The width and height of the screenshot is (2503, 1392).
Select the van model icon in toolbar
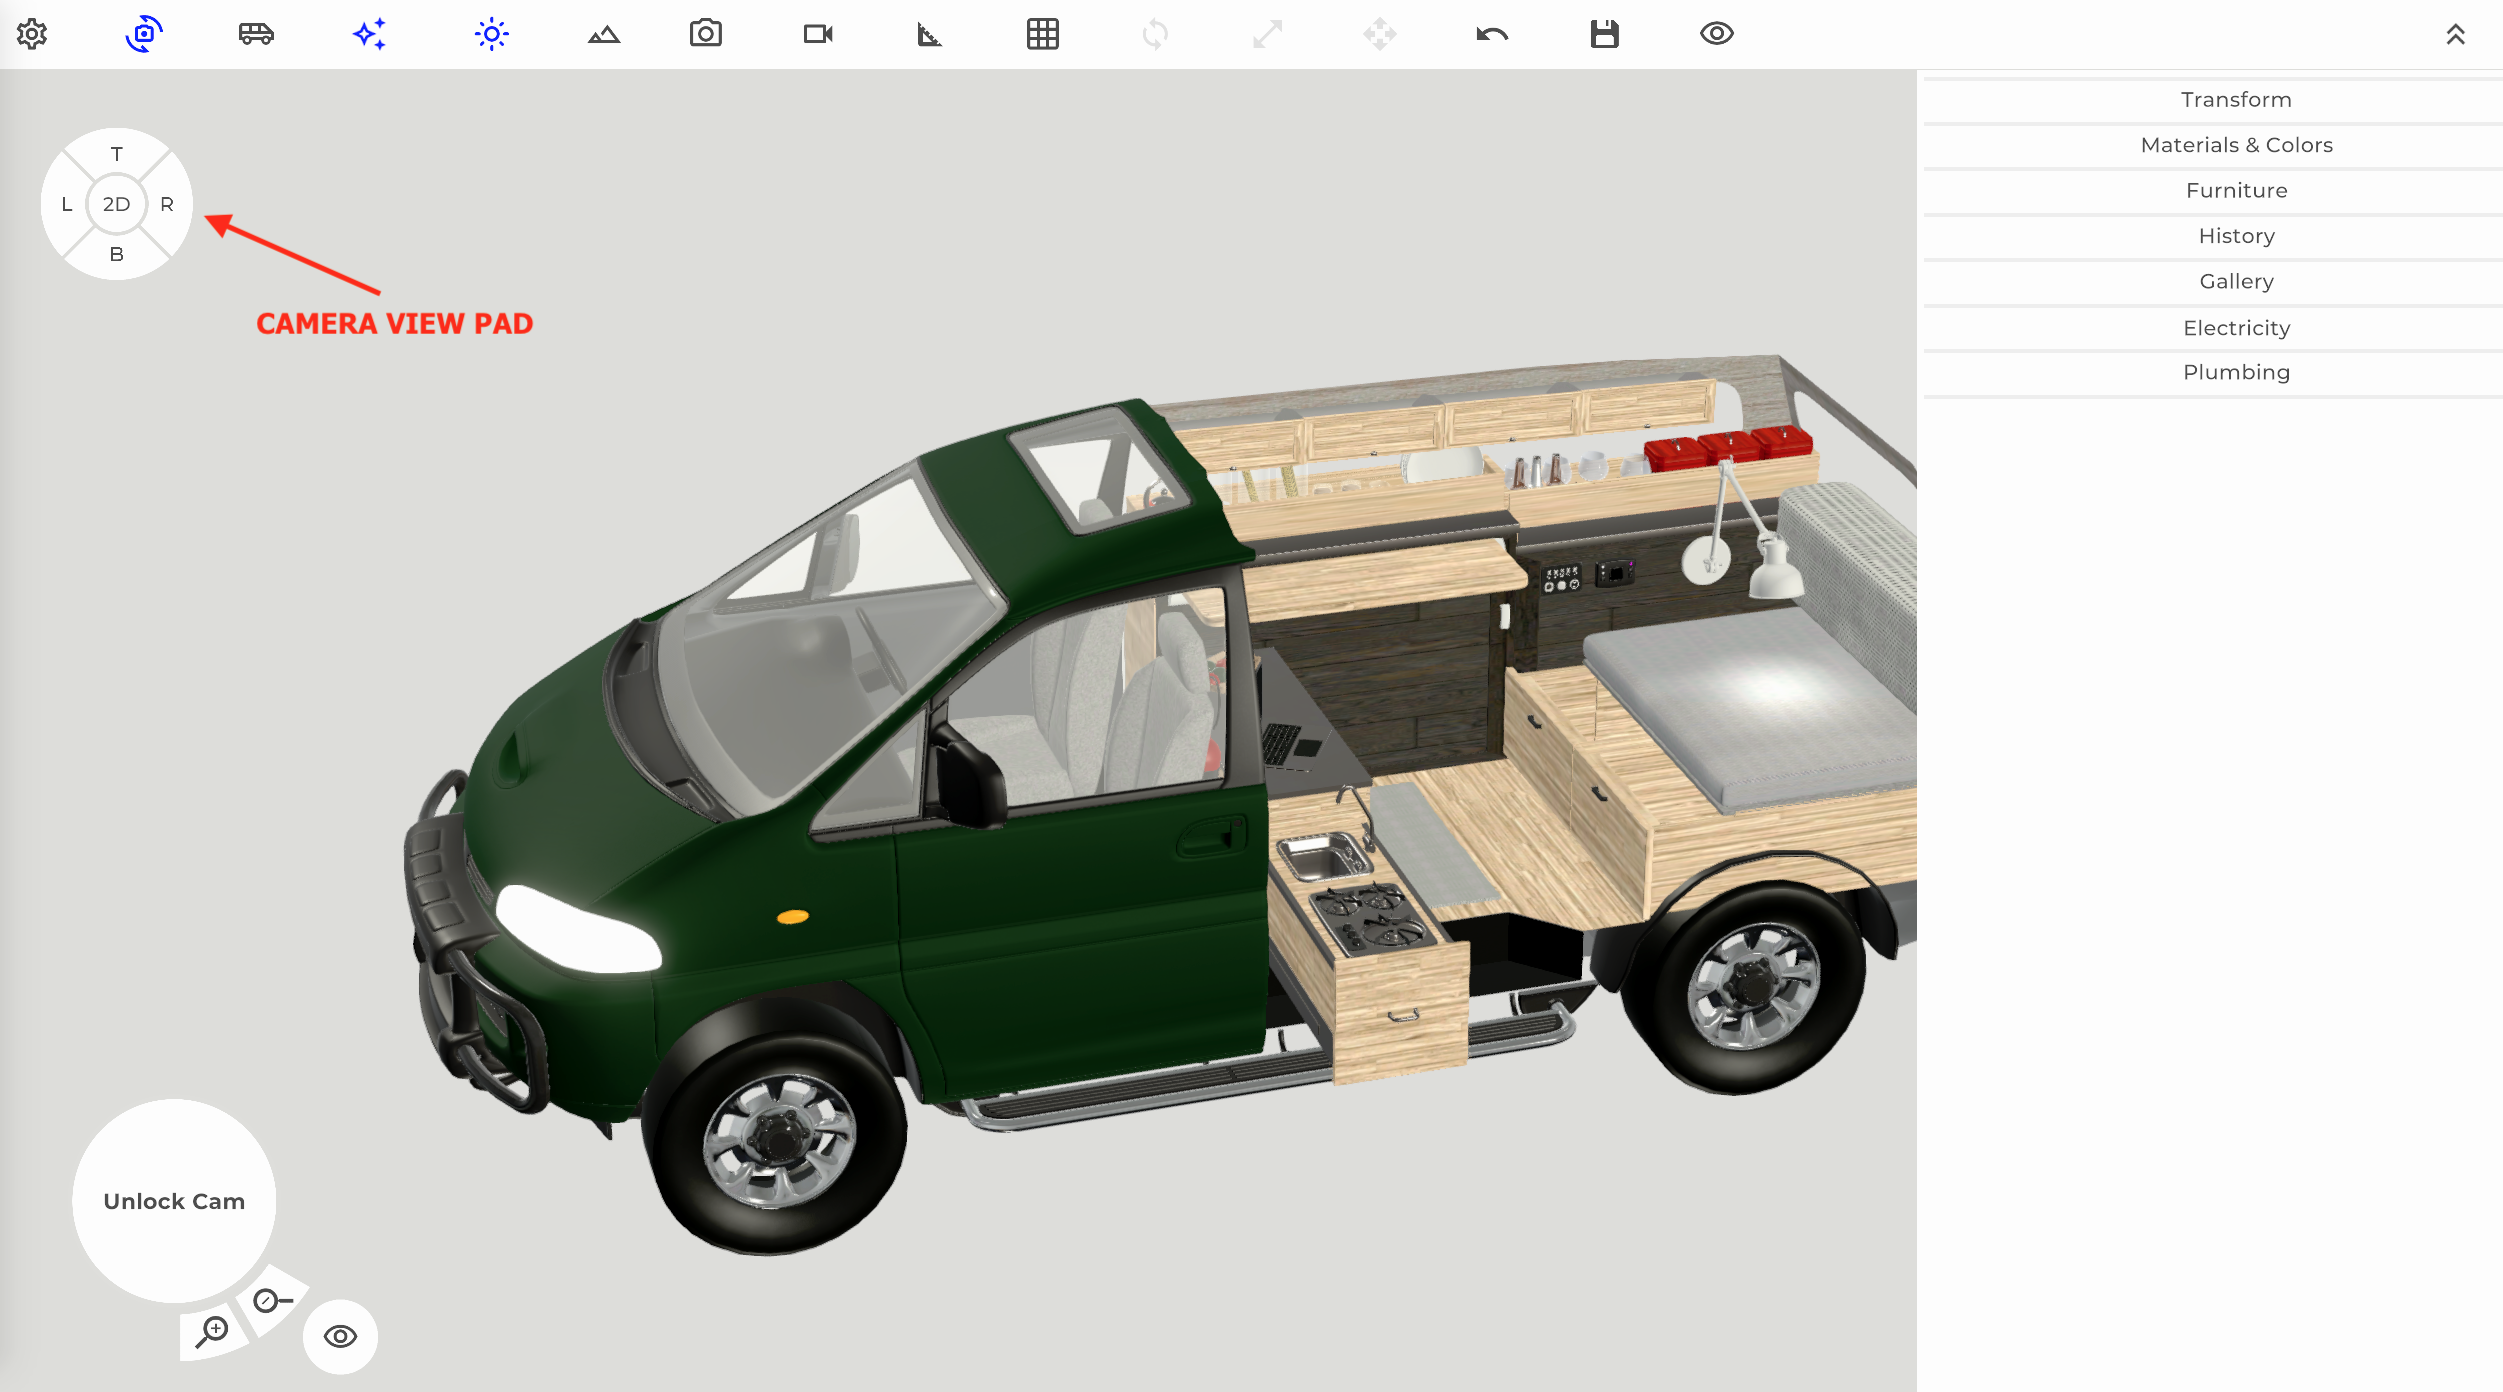click(x=255, y=33)
